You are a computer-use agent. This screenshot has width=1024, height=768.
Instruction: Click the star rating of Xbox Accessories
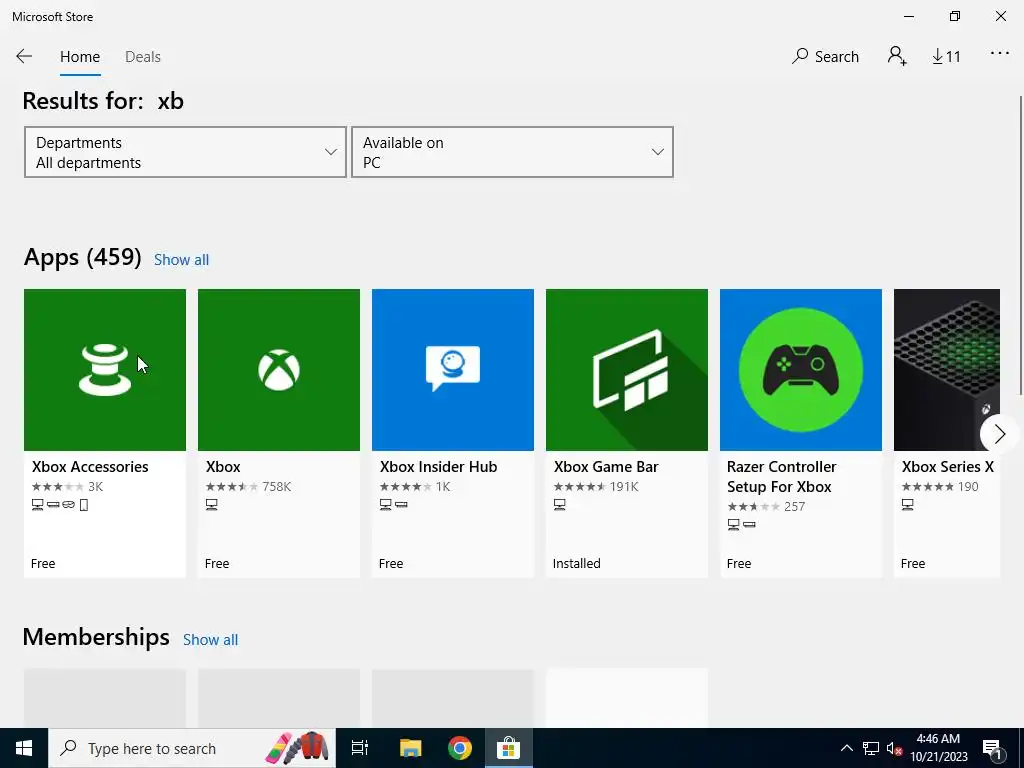pyautogui.click(x=57, y=487)
